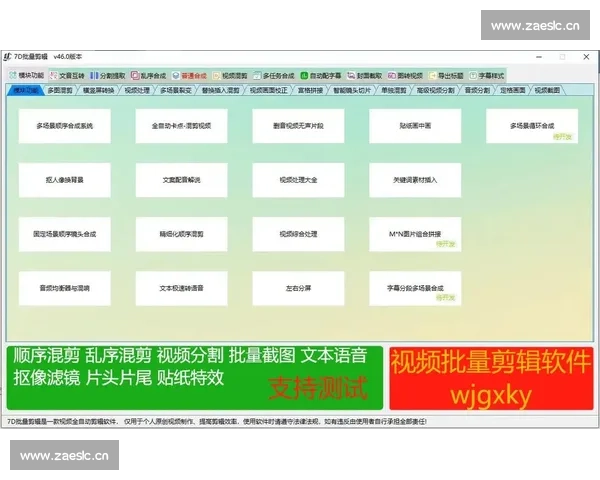Viewport: 600px width, 480px height.
Task: Open the 图转视频 toolbar tool
Action: (x=405, y=75)
